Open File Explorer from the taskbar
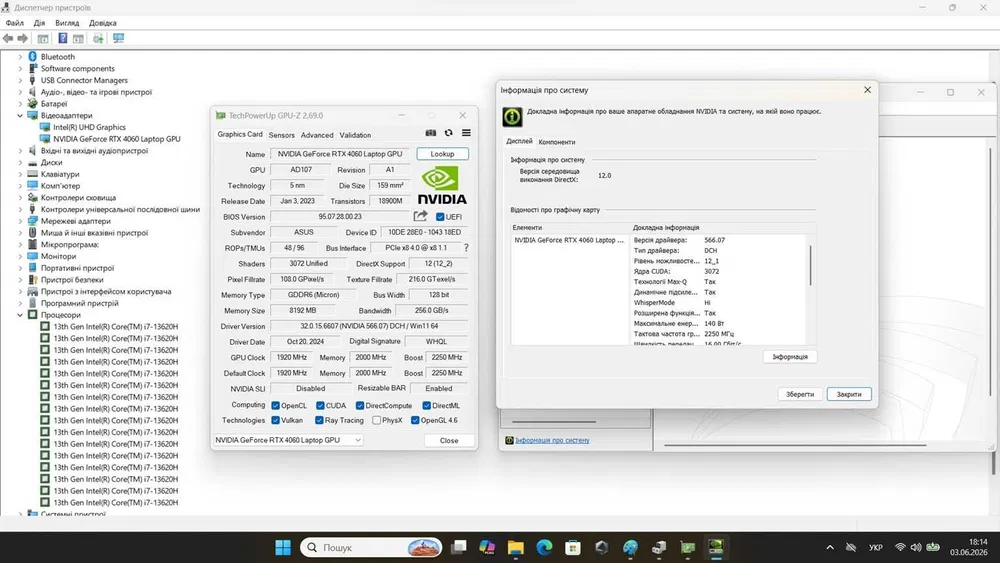This screenshot has height=563, width=1000. 515,547
